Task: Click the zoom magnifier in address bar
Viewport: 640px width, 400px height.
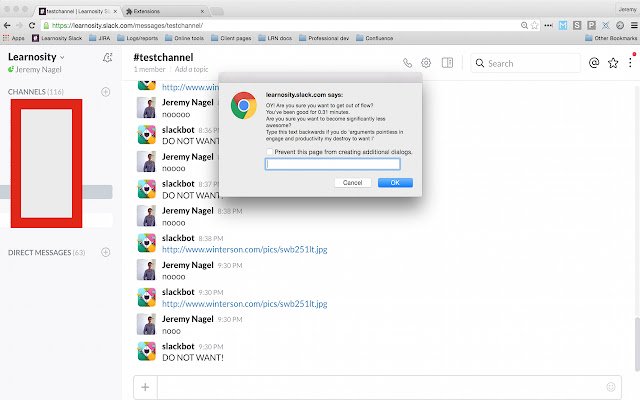Action: [524, 25]
